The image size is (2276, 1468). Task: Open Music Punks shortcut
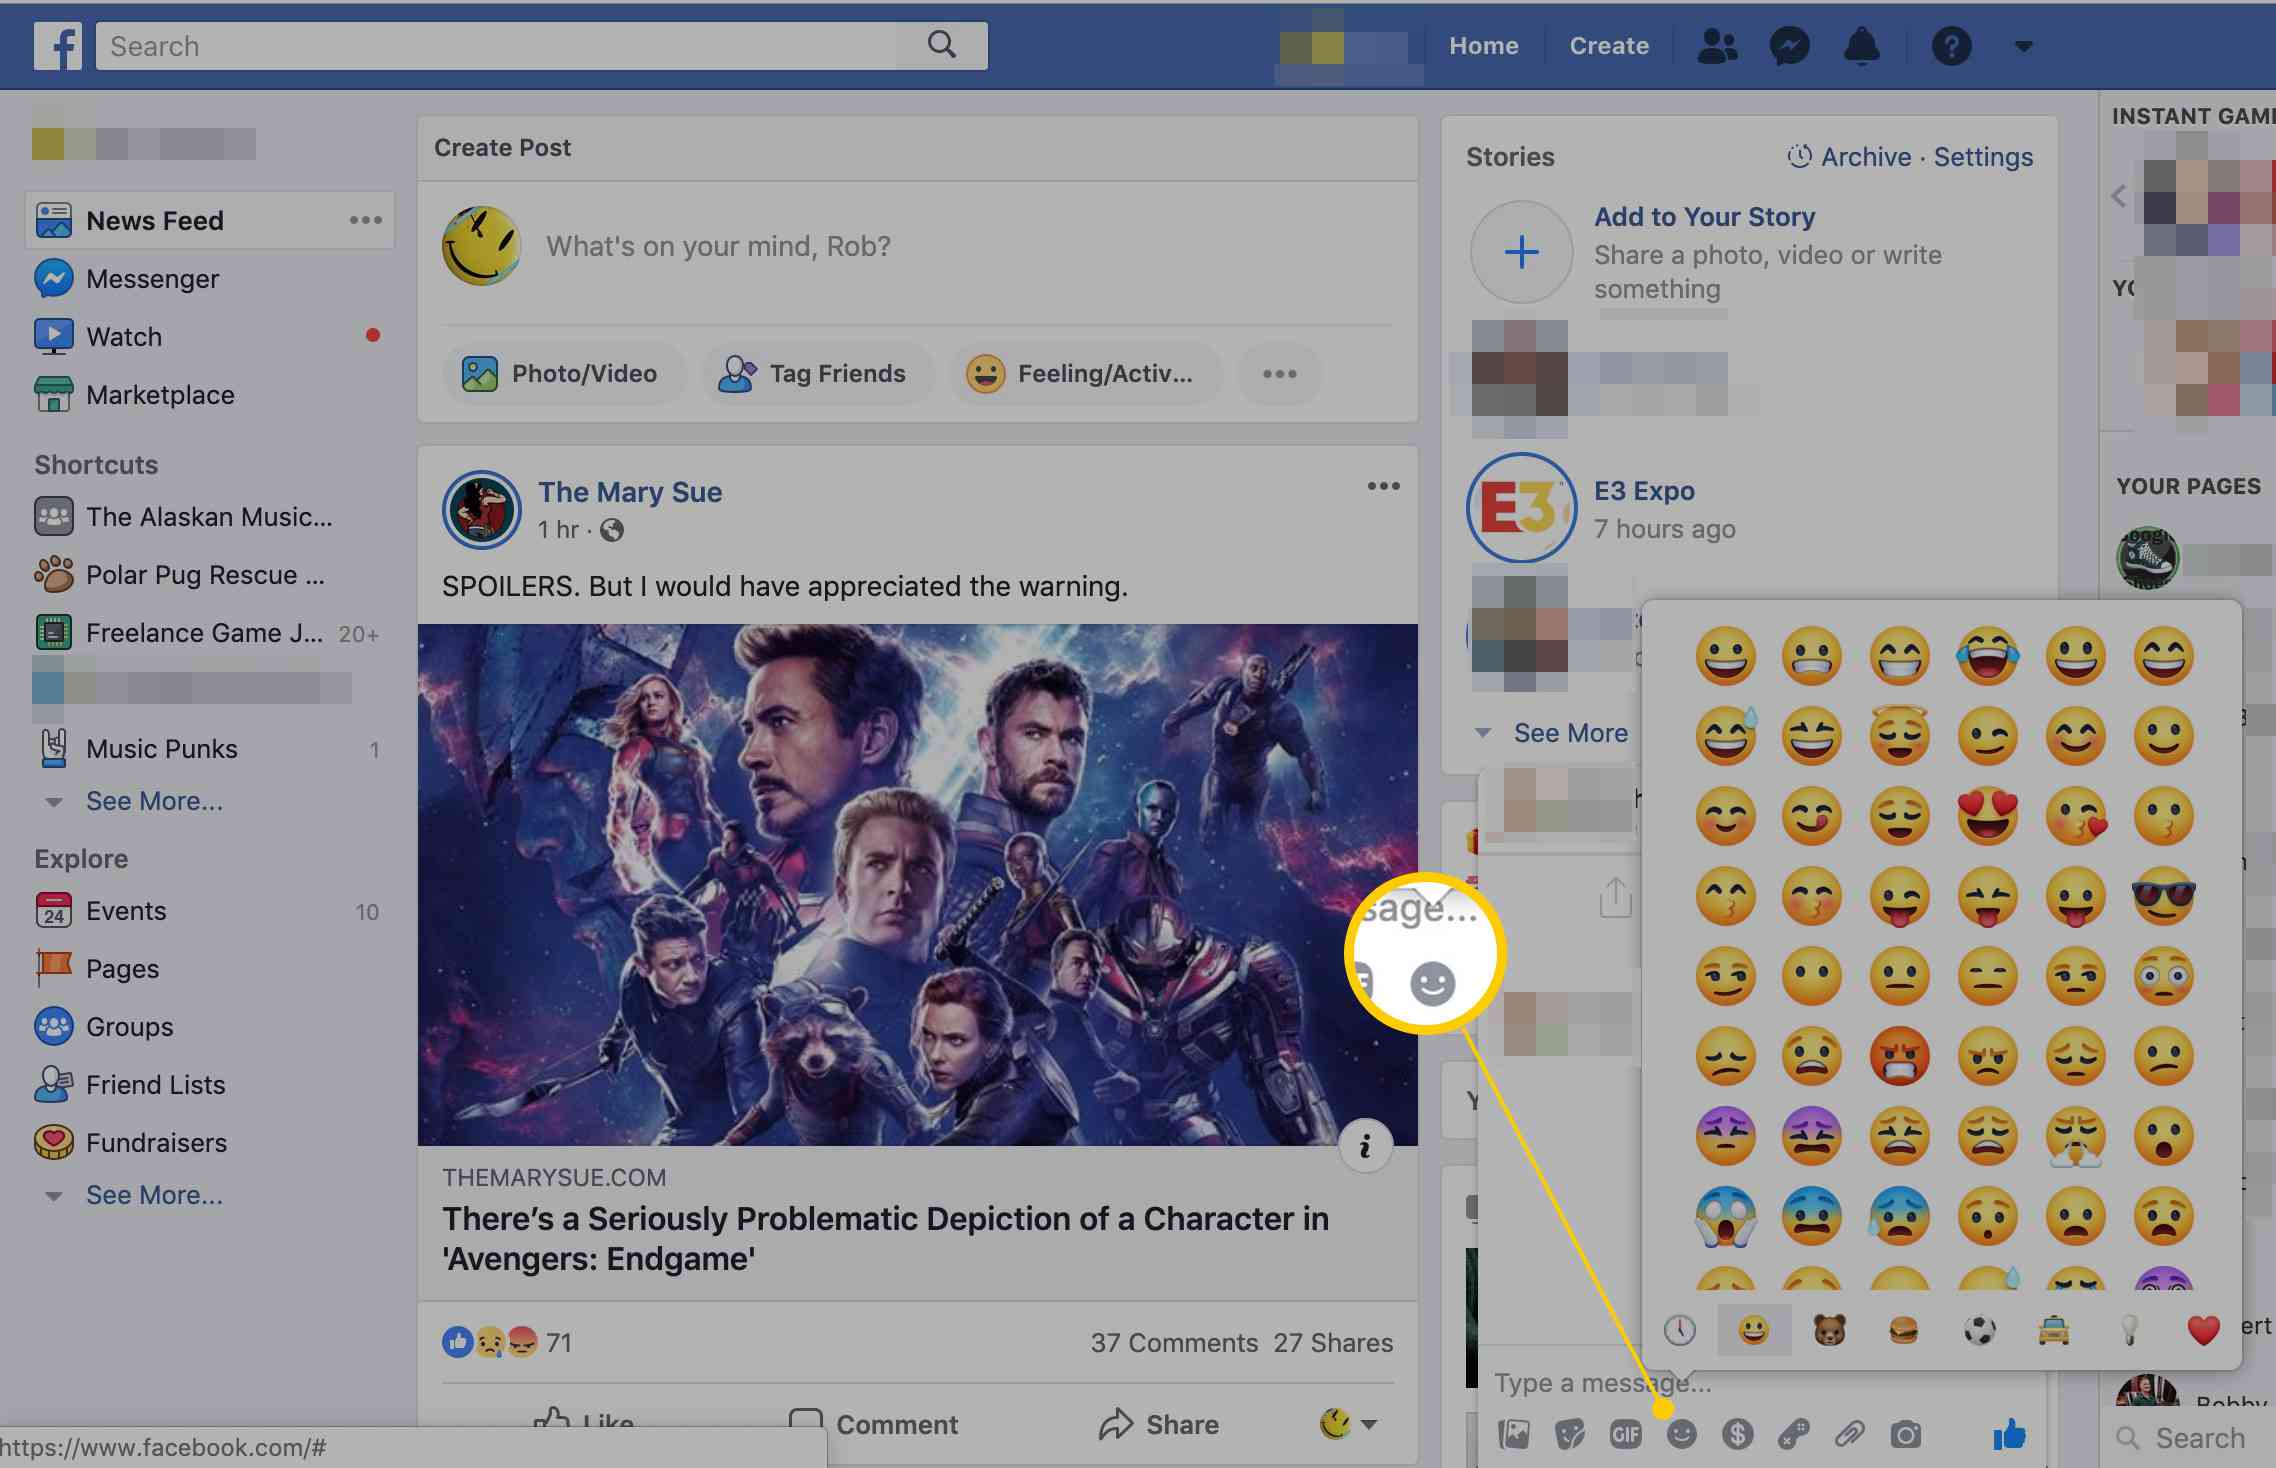pos(161,748)
